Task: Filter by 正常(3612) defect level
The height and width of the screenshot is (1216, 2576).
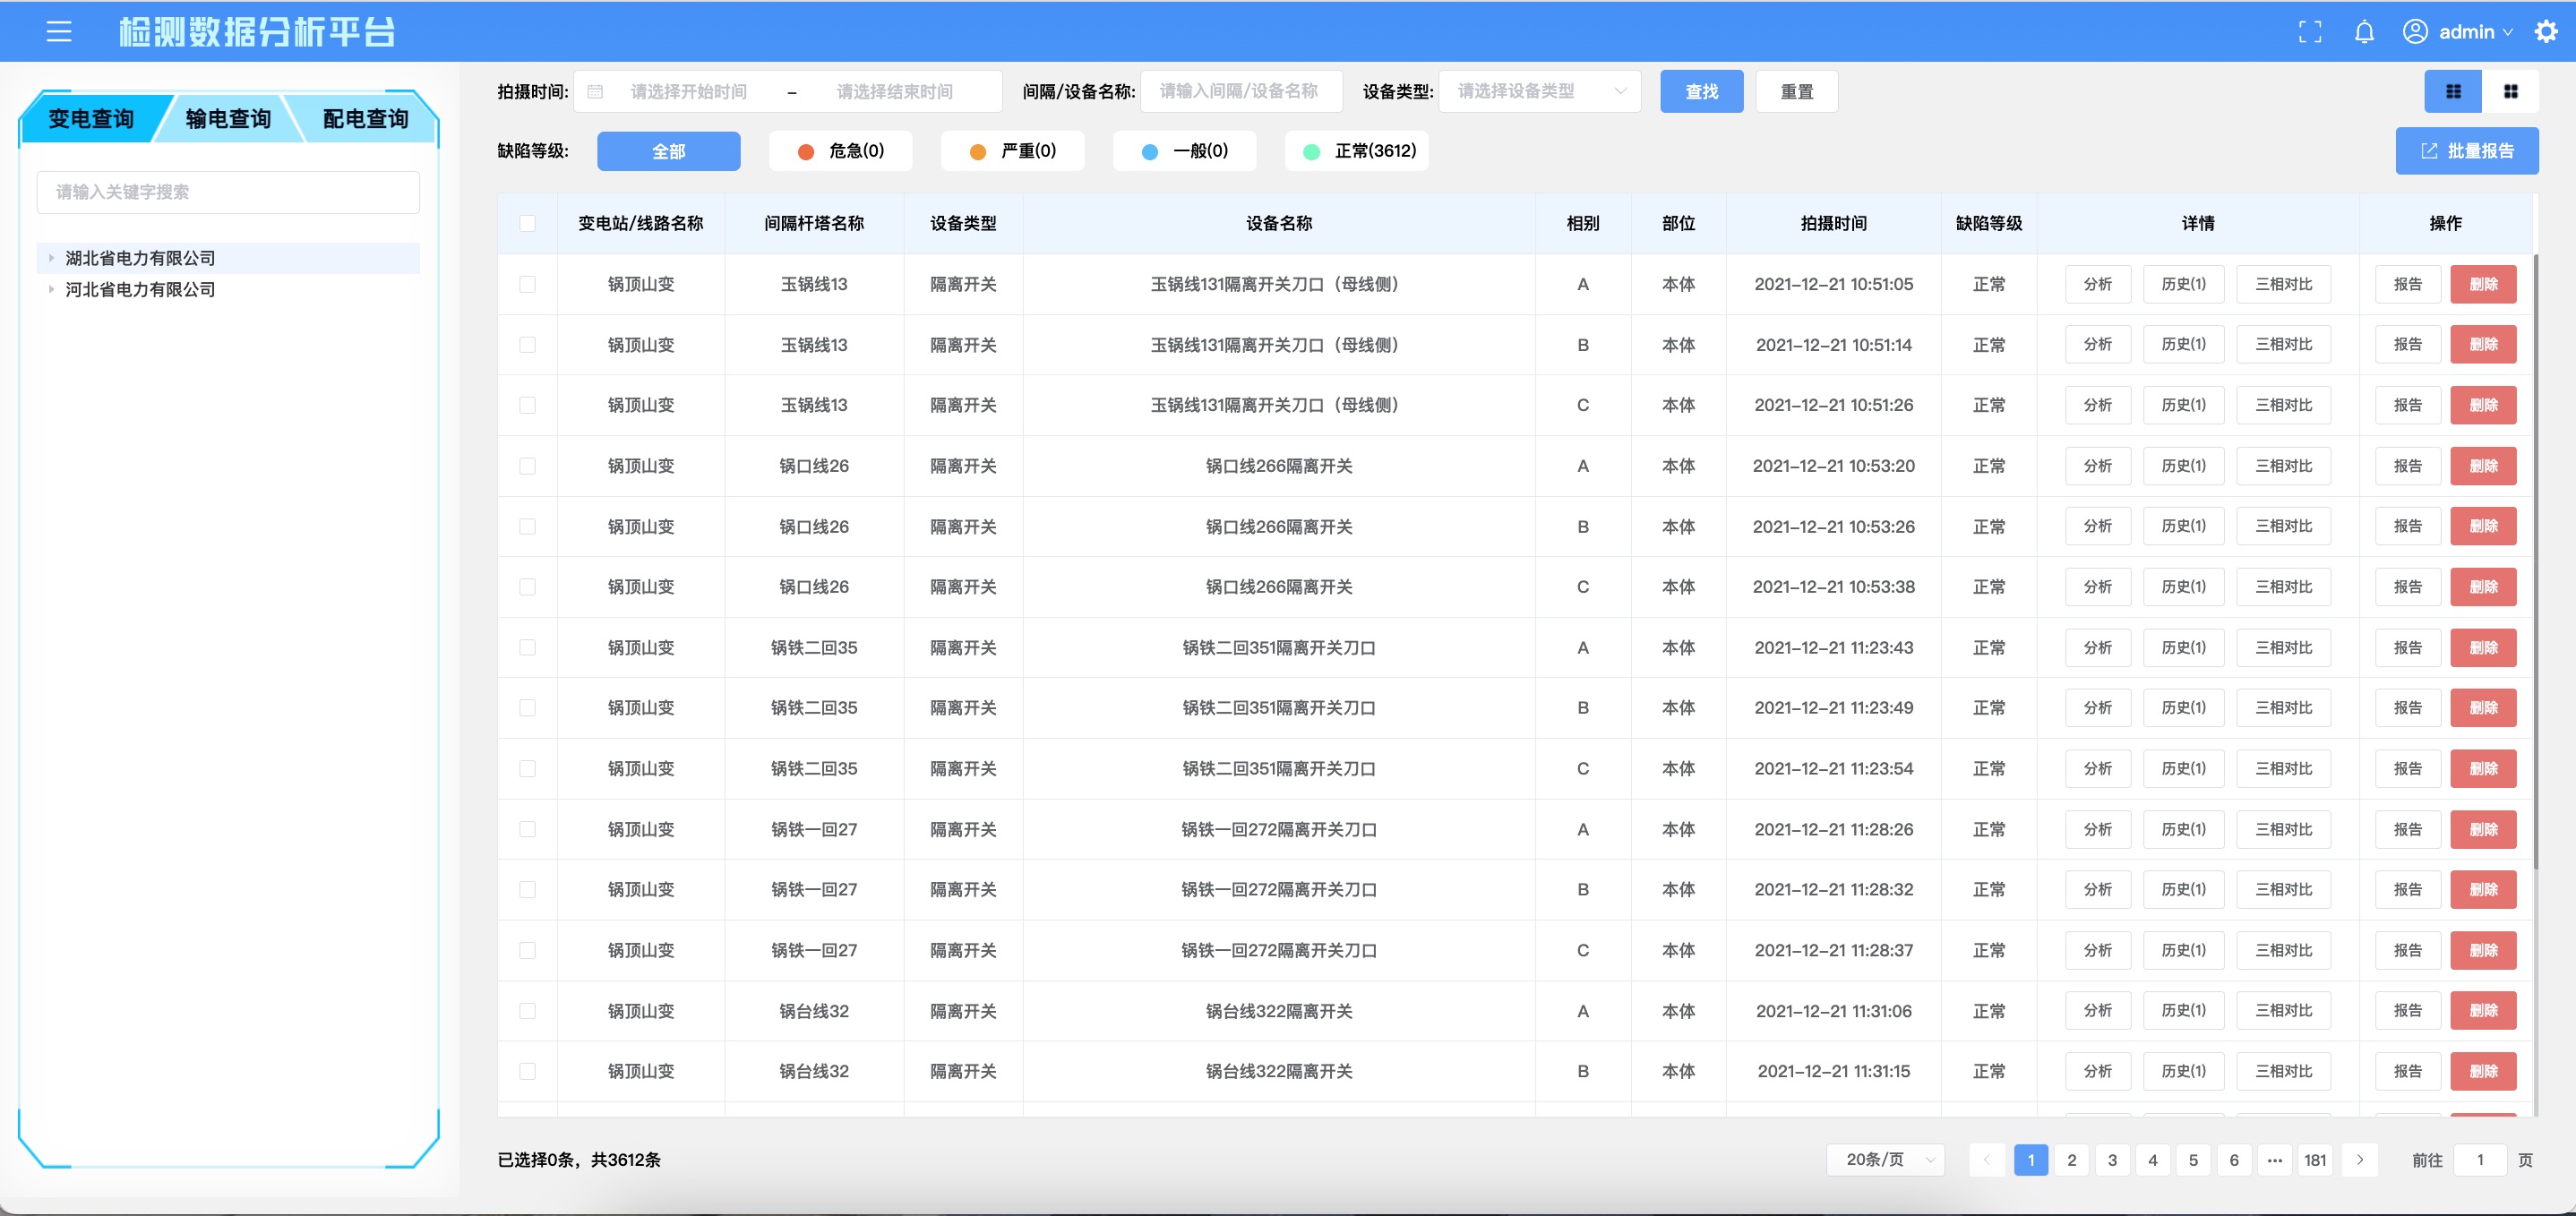Action: click(1357, 151)
